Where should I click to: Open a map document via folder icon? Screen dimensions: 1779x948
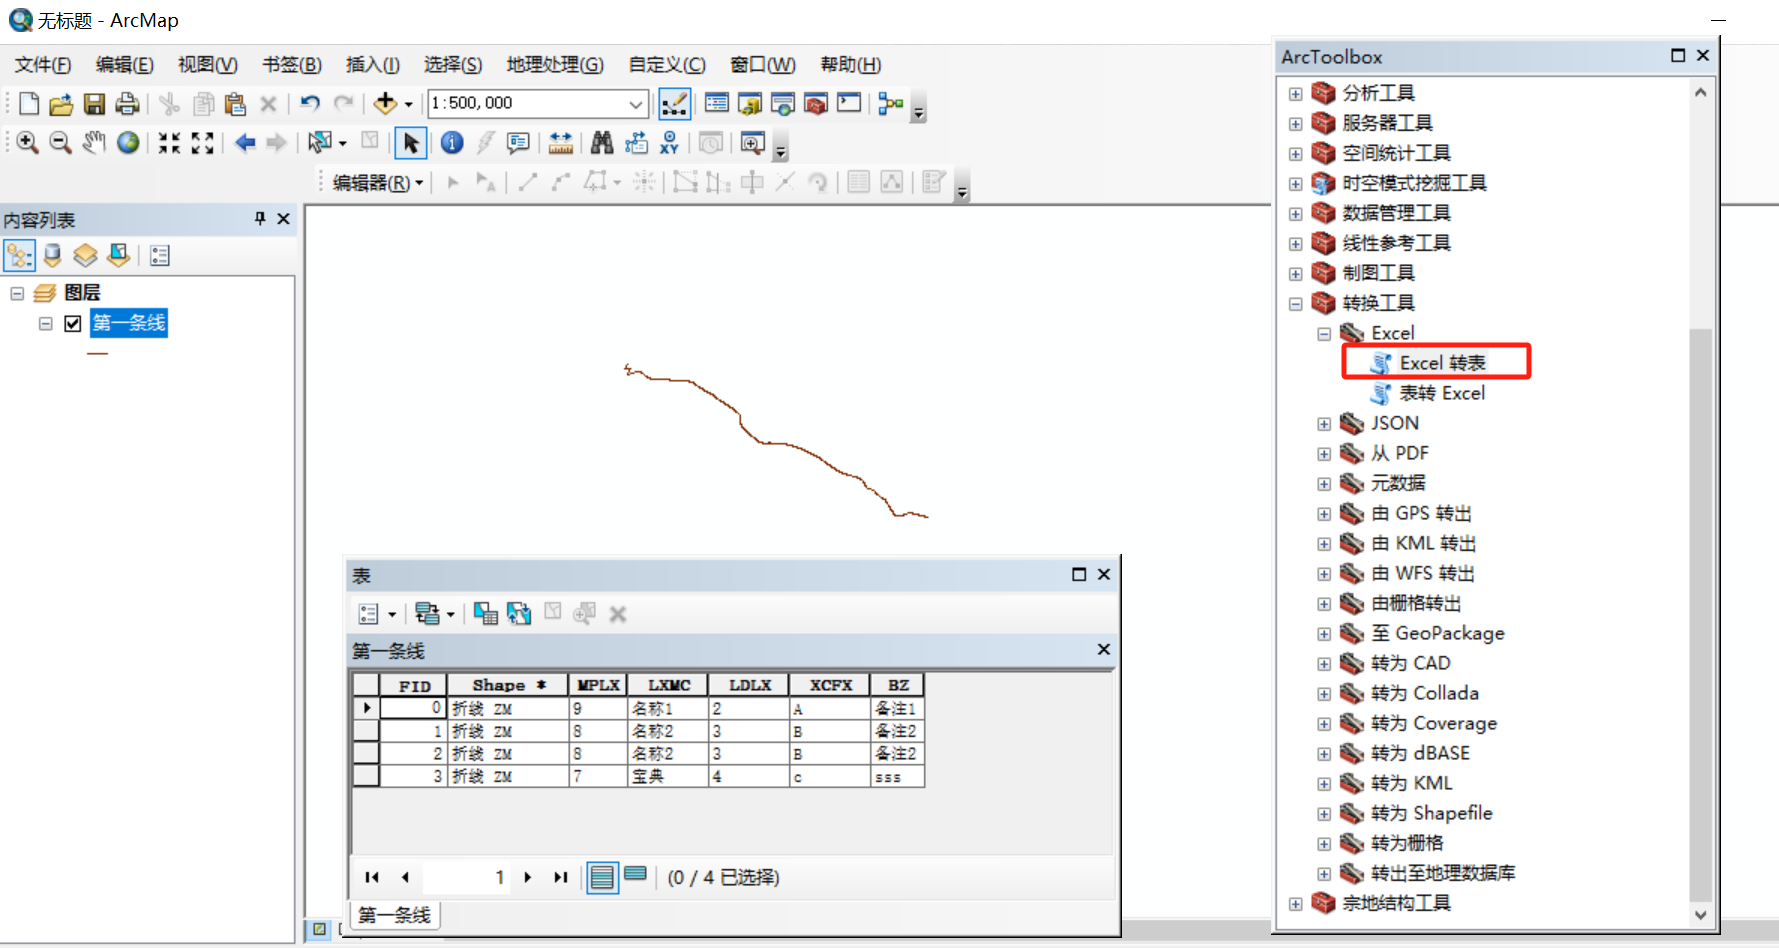61,103
